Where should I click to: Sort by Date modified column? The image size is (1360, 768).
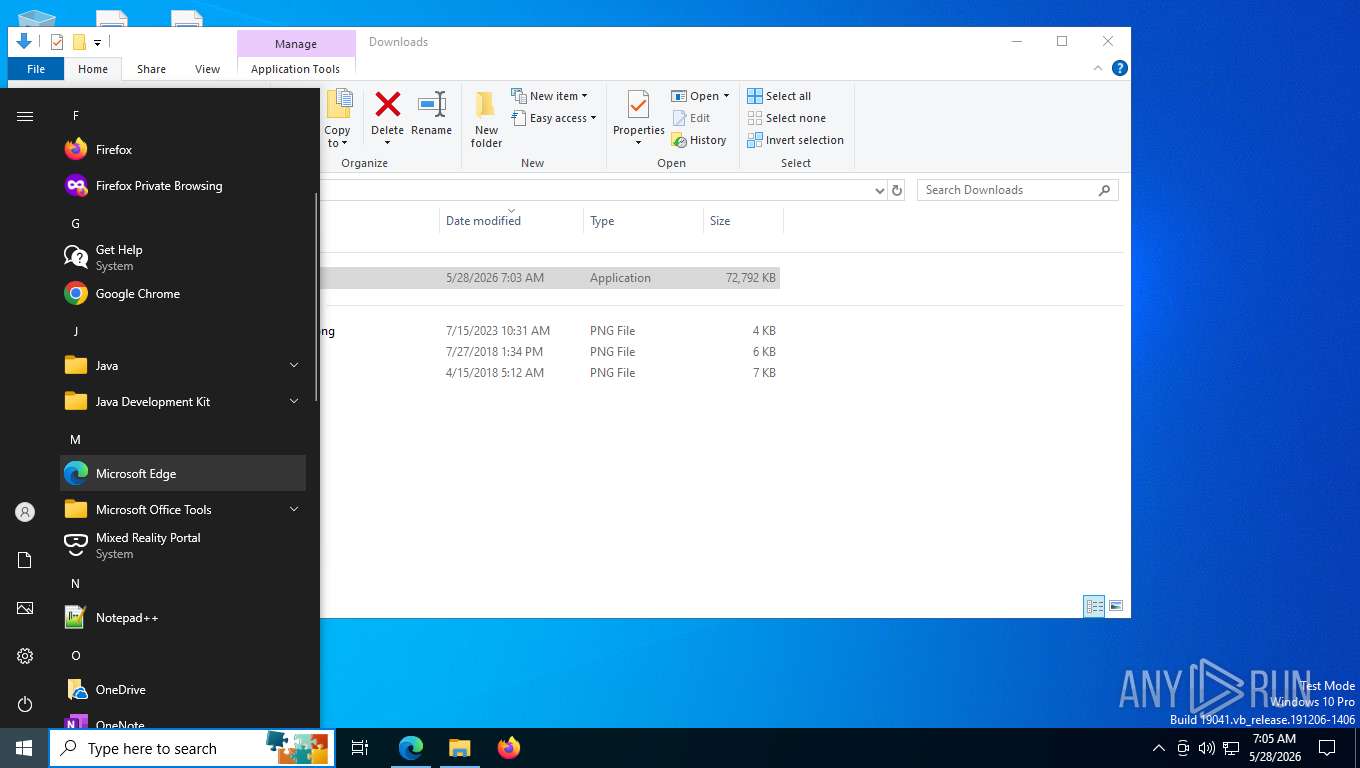coord(511,221)
